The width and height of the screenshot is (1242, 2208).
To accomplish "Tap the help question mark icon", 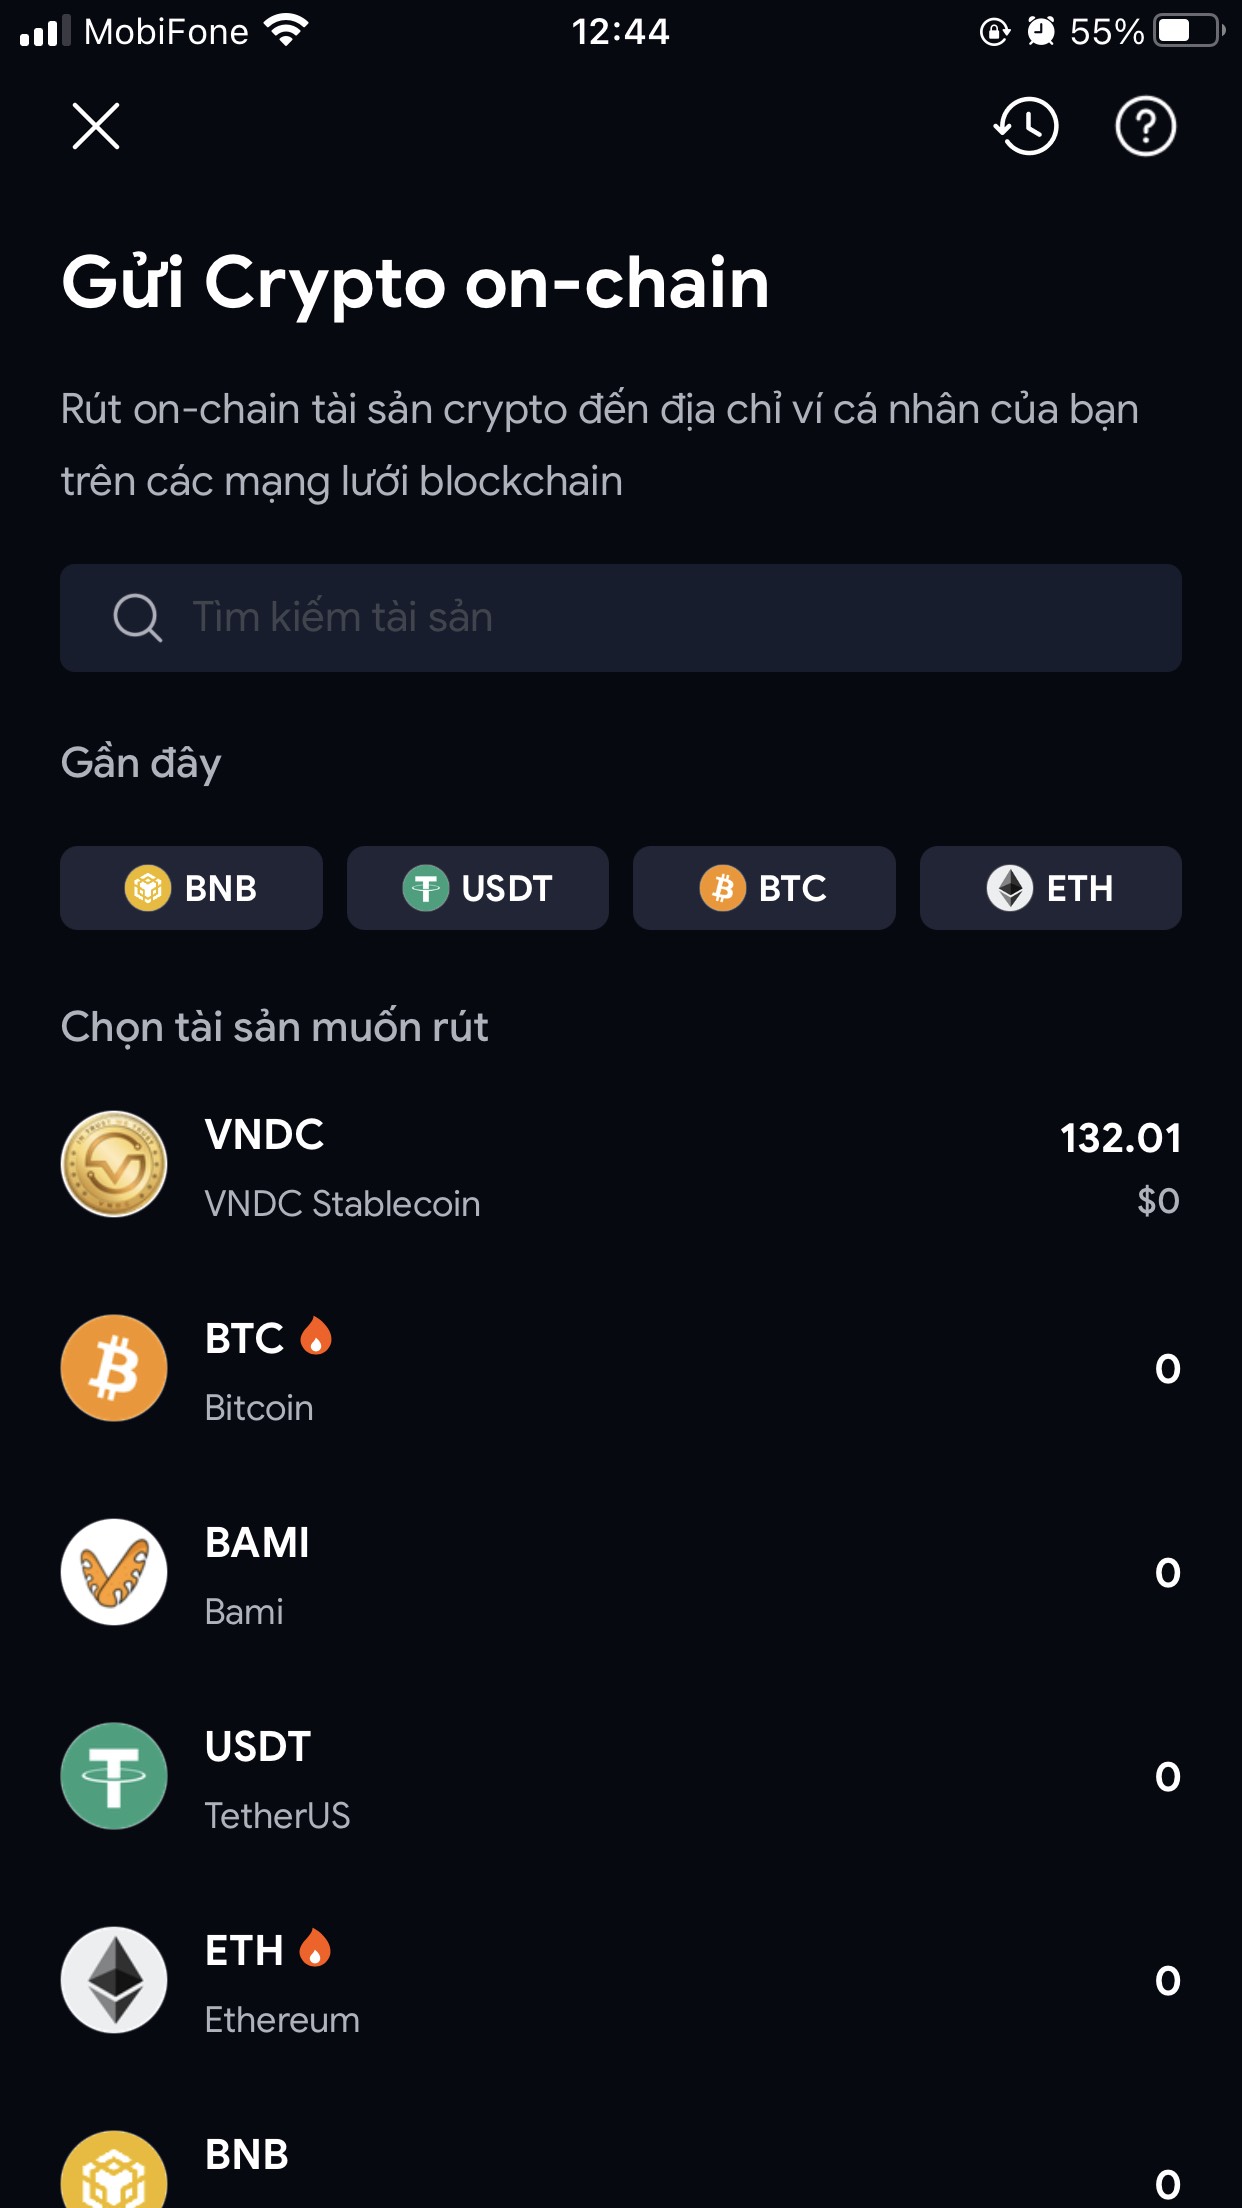I will click(1145, 127).
